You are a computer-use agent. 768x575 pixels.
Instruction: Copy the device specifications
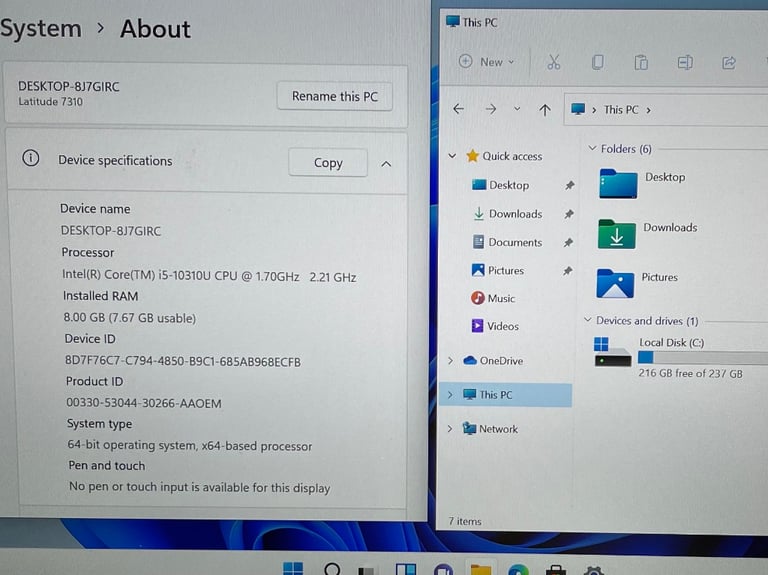point(328,163)
